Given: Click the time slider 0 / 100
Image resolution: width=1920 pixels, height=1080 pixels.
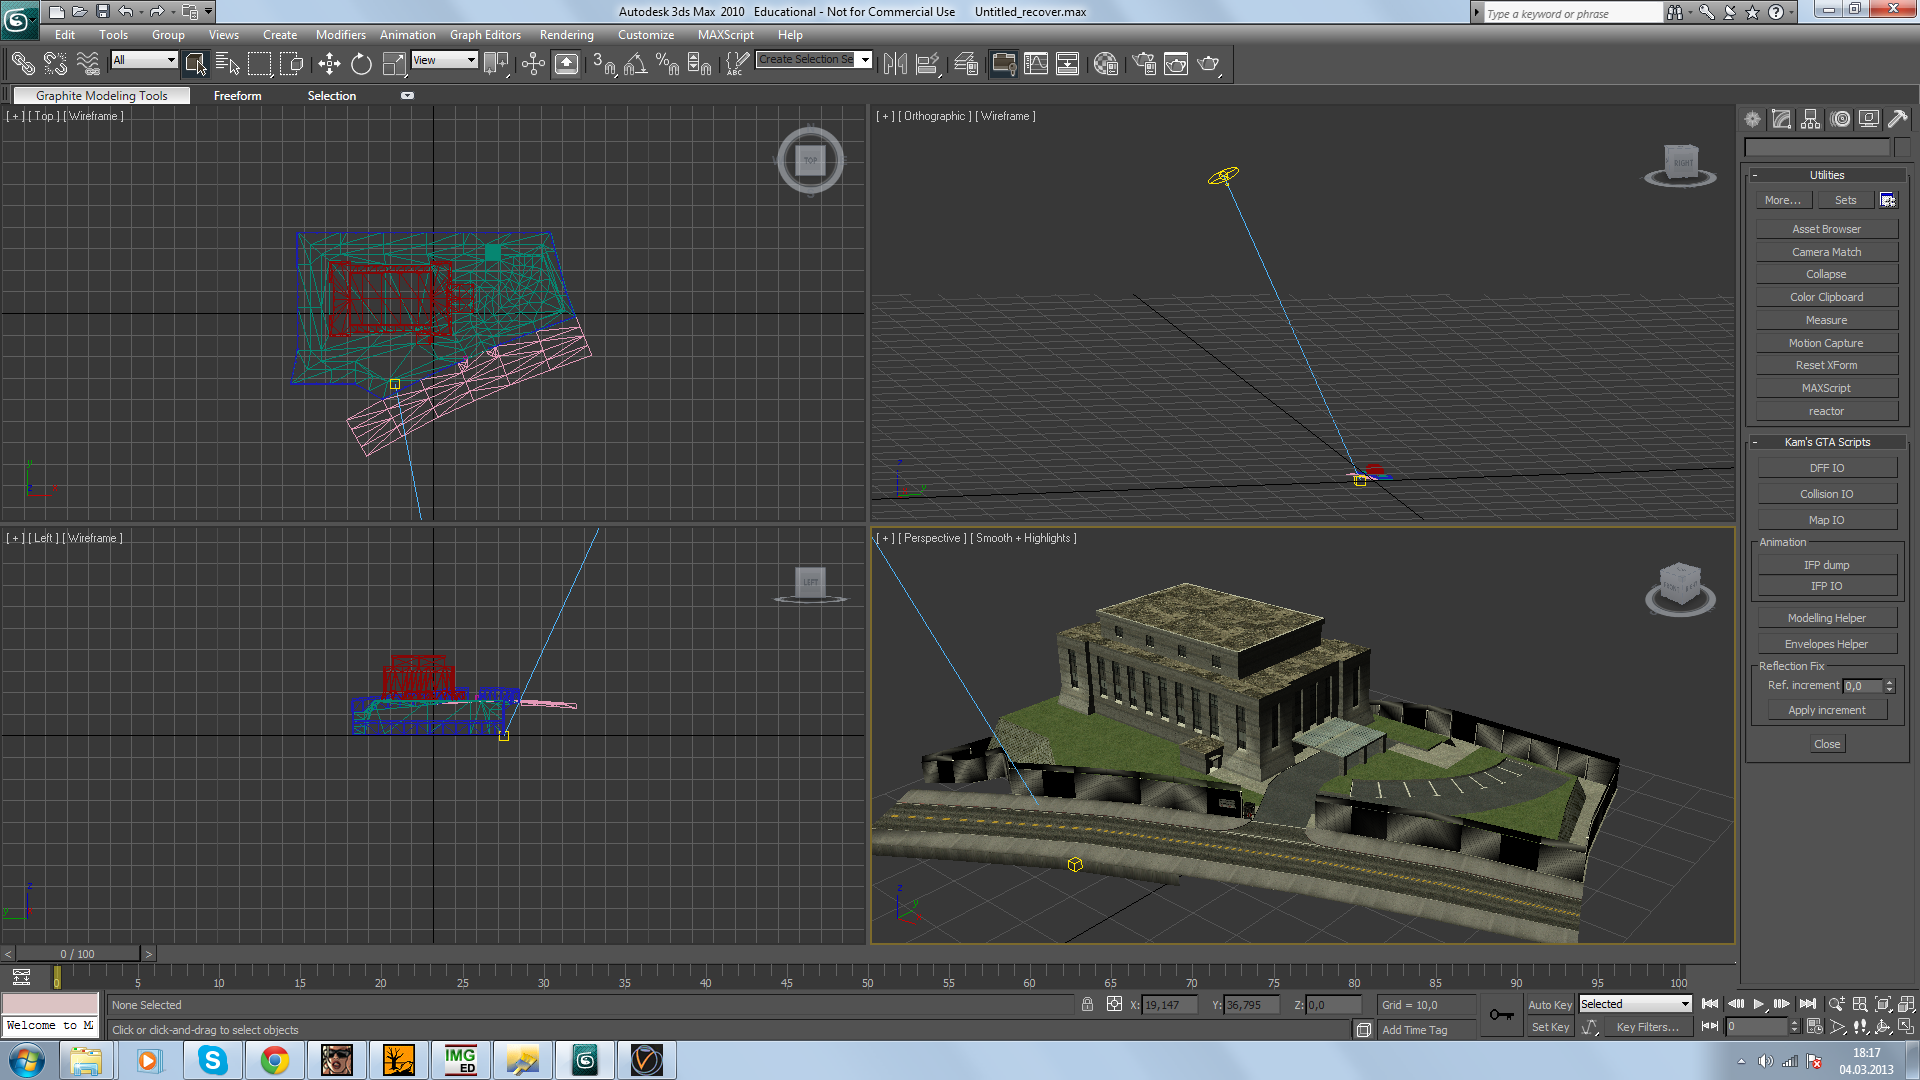Looking at the screenshot, I should (77, 954).
